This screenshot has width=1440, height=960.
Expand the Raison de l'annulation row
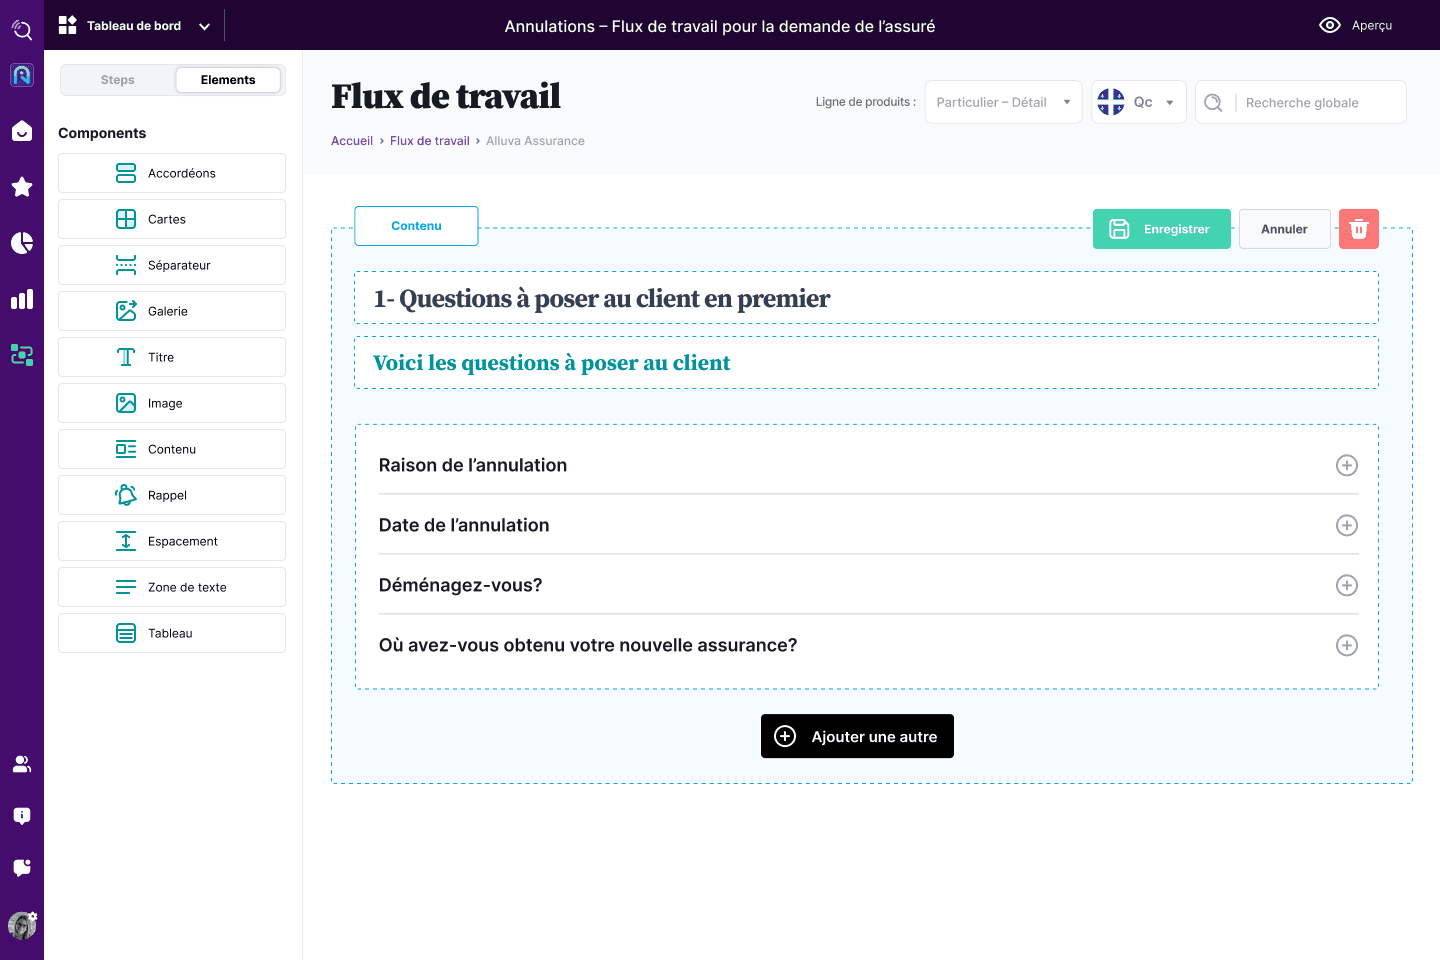(1346, 465)
